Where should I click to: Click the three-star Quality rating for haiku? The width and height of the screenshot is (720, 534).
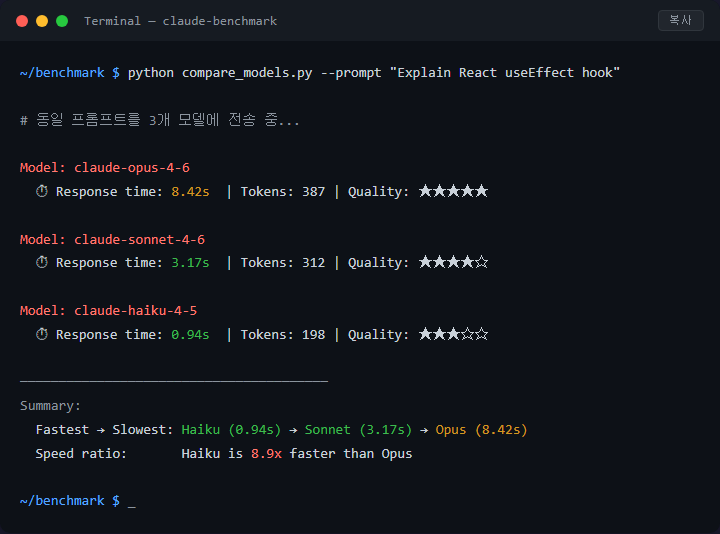[x=453, y=334]
